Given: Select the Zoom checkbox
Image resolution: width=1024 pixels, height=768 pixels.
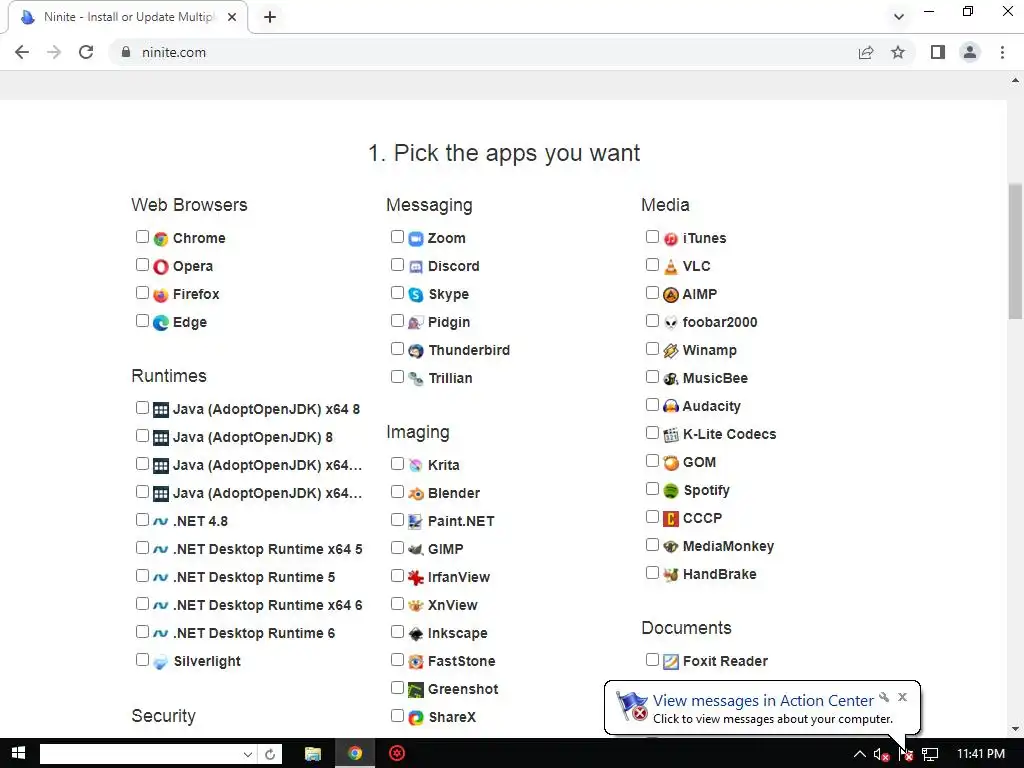Looking at the screenshot, I should [397, 236].
